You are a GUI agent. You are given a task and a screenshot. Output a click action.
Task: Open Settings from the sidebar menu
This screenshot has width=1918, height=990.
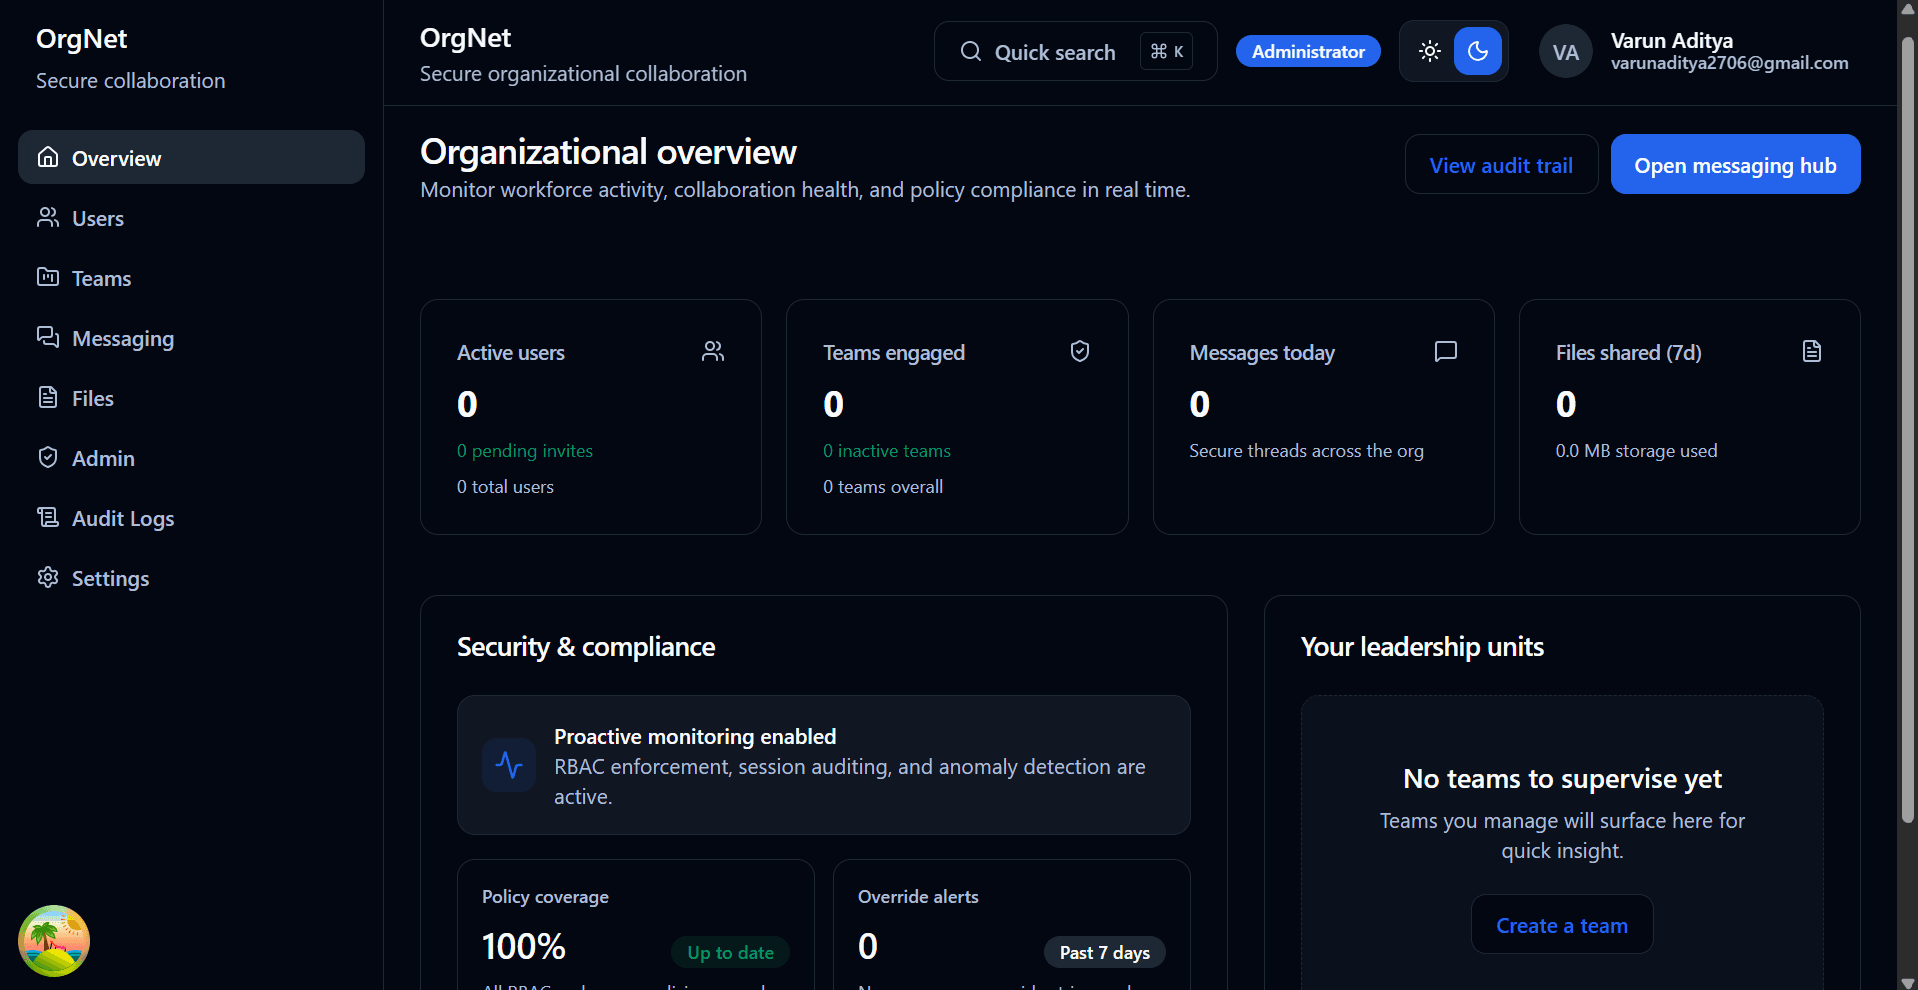(110, 577)
